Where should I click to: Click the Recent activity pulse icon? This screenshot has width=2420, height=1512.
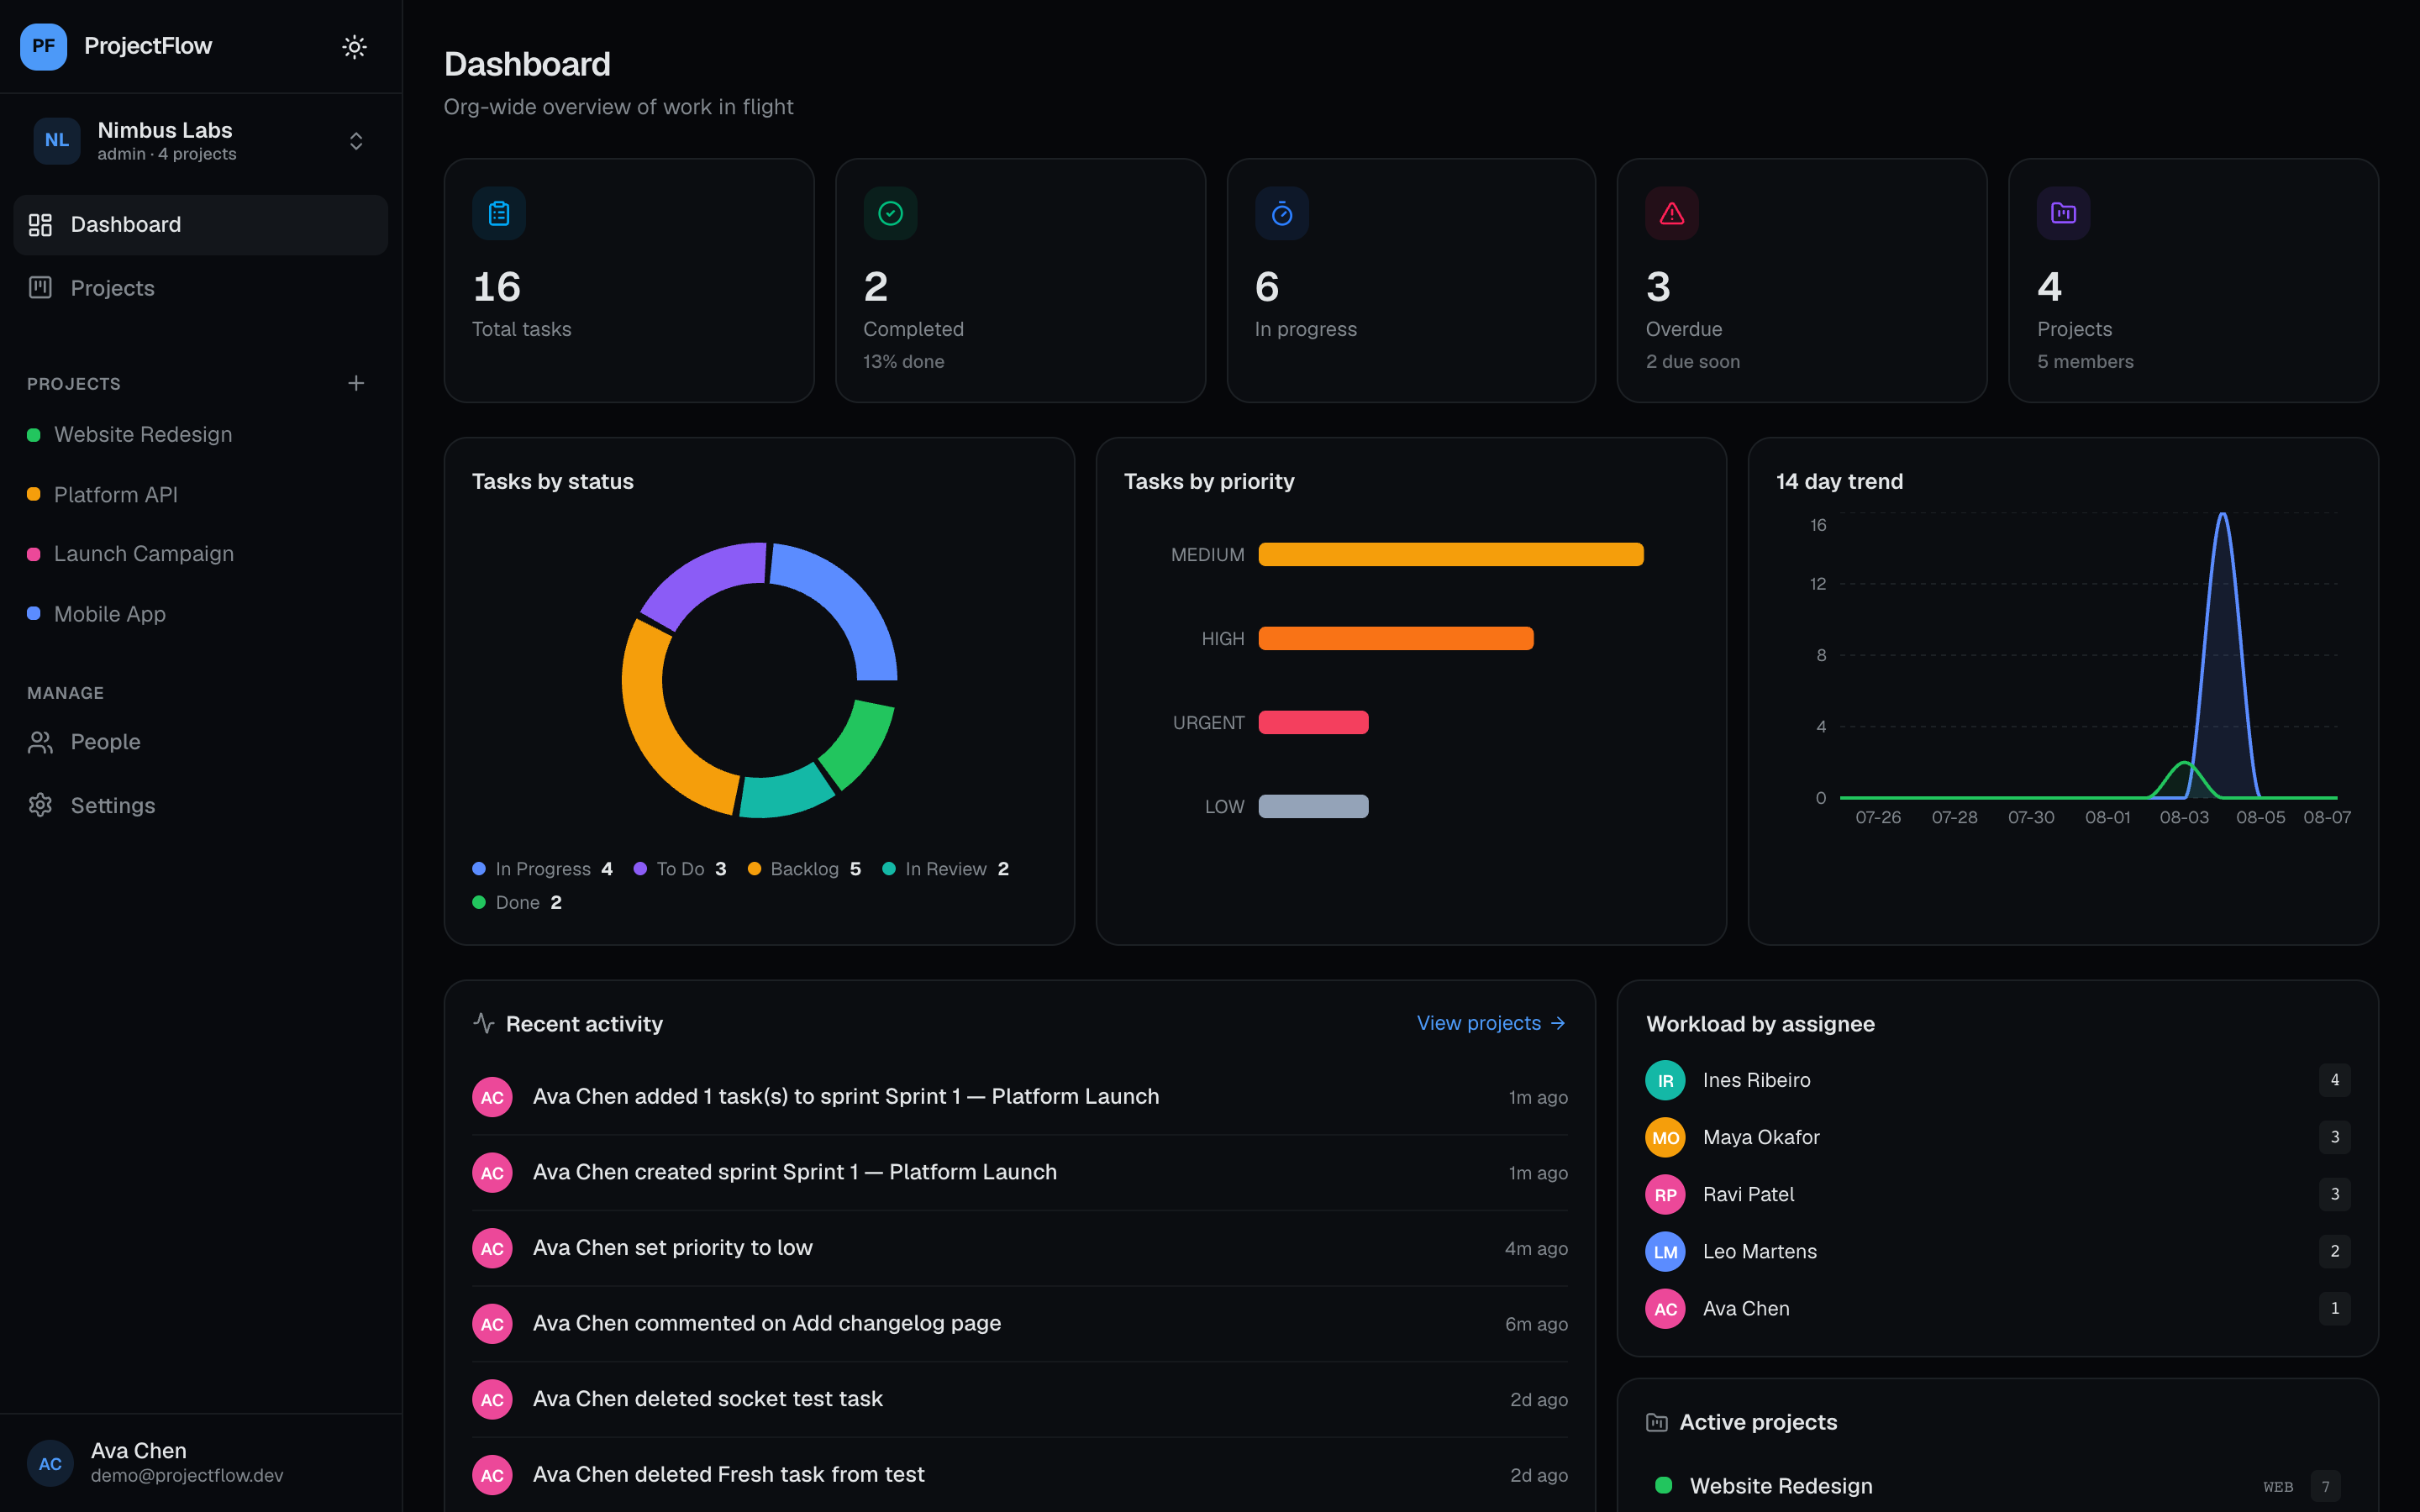[484, 1023]
